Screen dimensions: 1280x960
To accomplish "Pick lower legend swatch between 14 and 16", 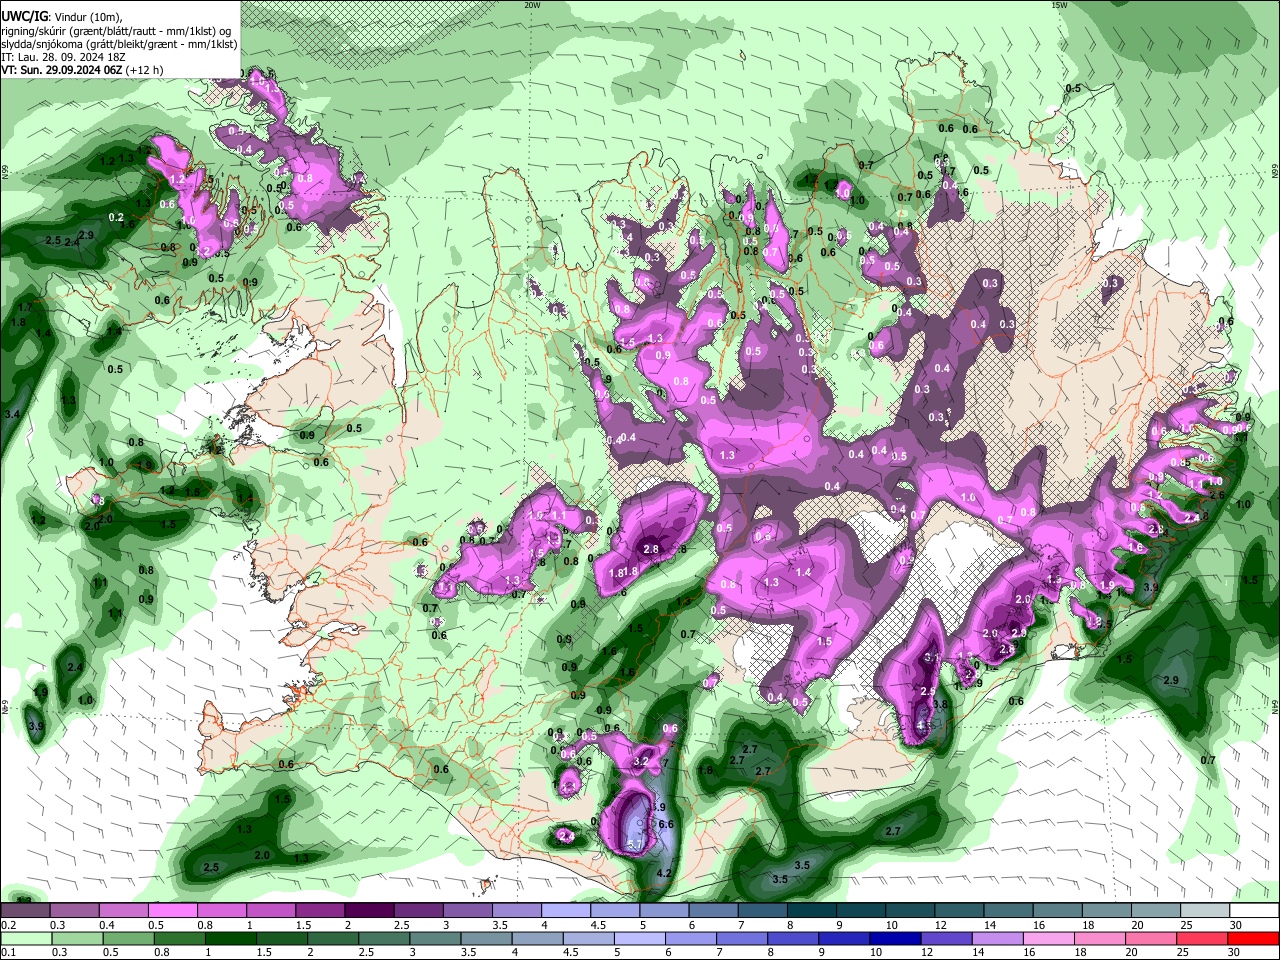I will [x=1000, y=939].
